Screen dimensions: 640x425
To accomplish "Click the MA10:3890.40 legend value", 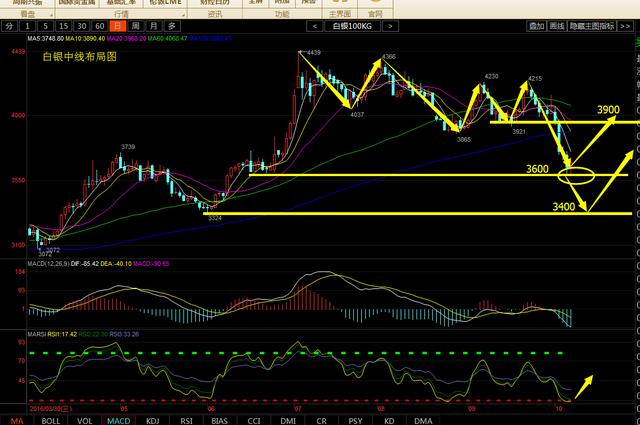I will 85,38.
